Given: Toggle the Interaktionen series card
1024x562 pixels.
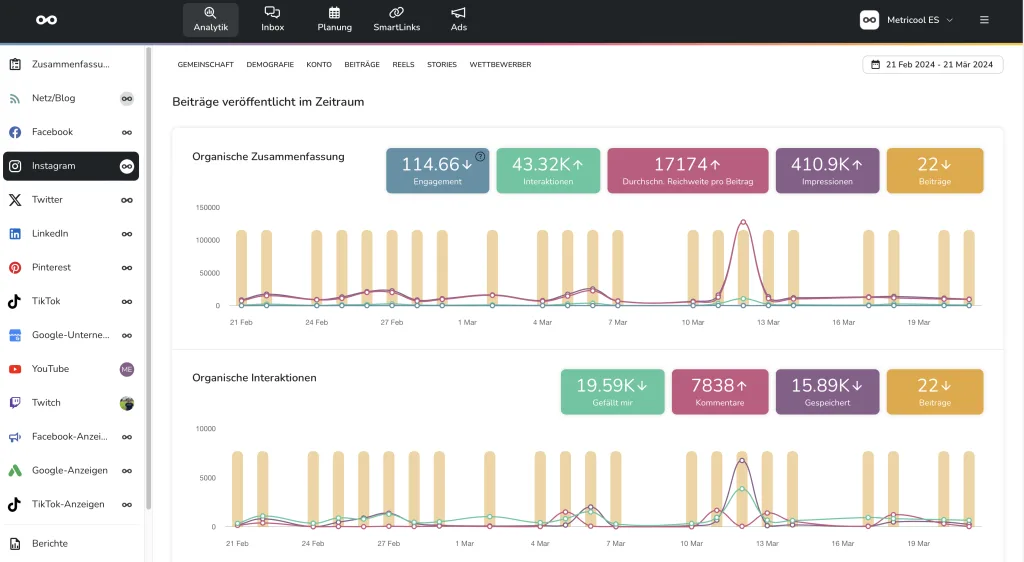Looking at the screenshot, I should (548, 170).
